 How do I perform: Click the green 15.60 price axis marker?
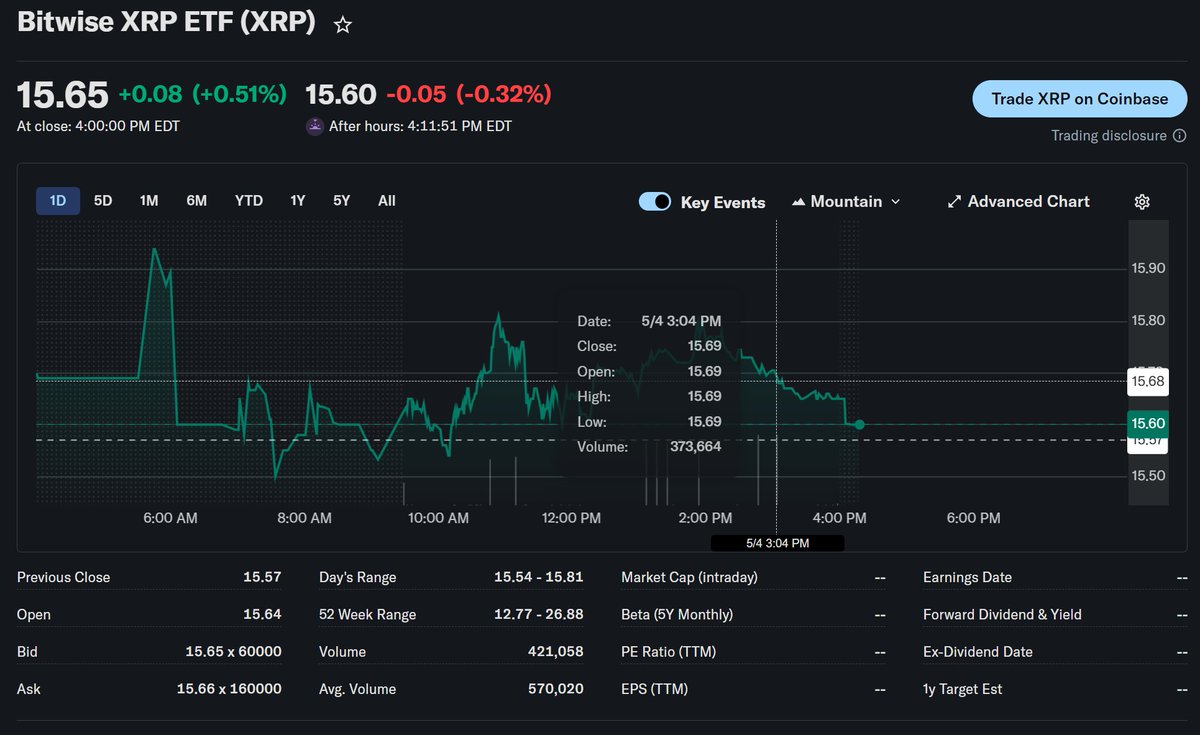coord(1147,424)
